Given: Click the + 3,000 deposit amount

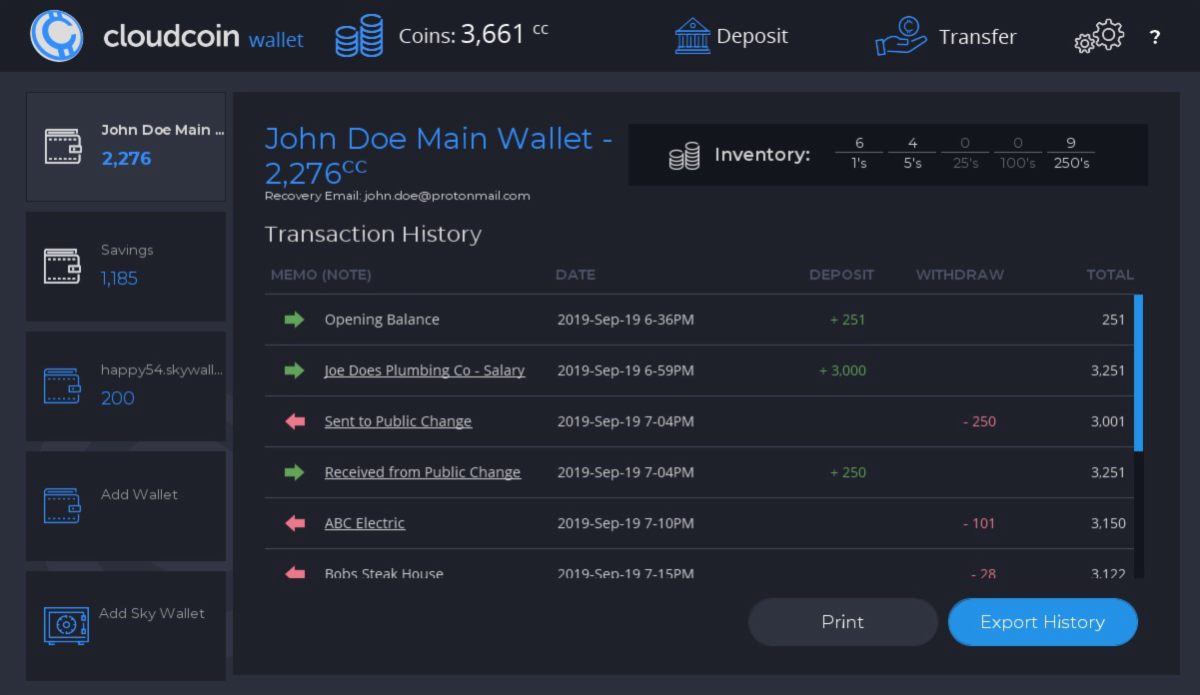Looking at the screenshot, I should [x=843, y=371].
